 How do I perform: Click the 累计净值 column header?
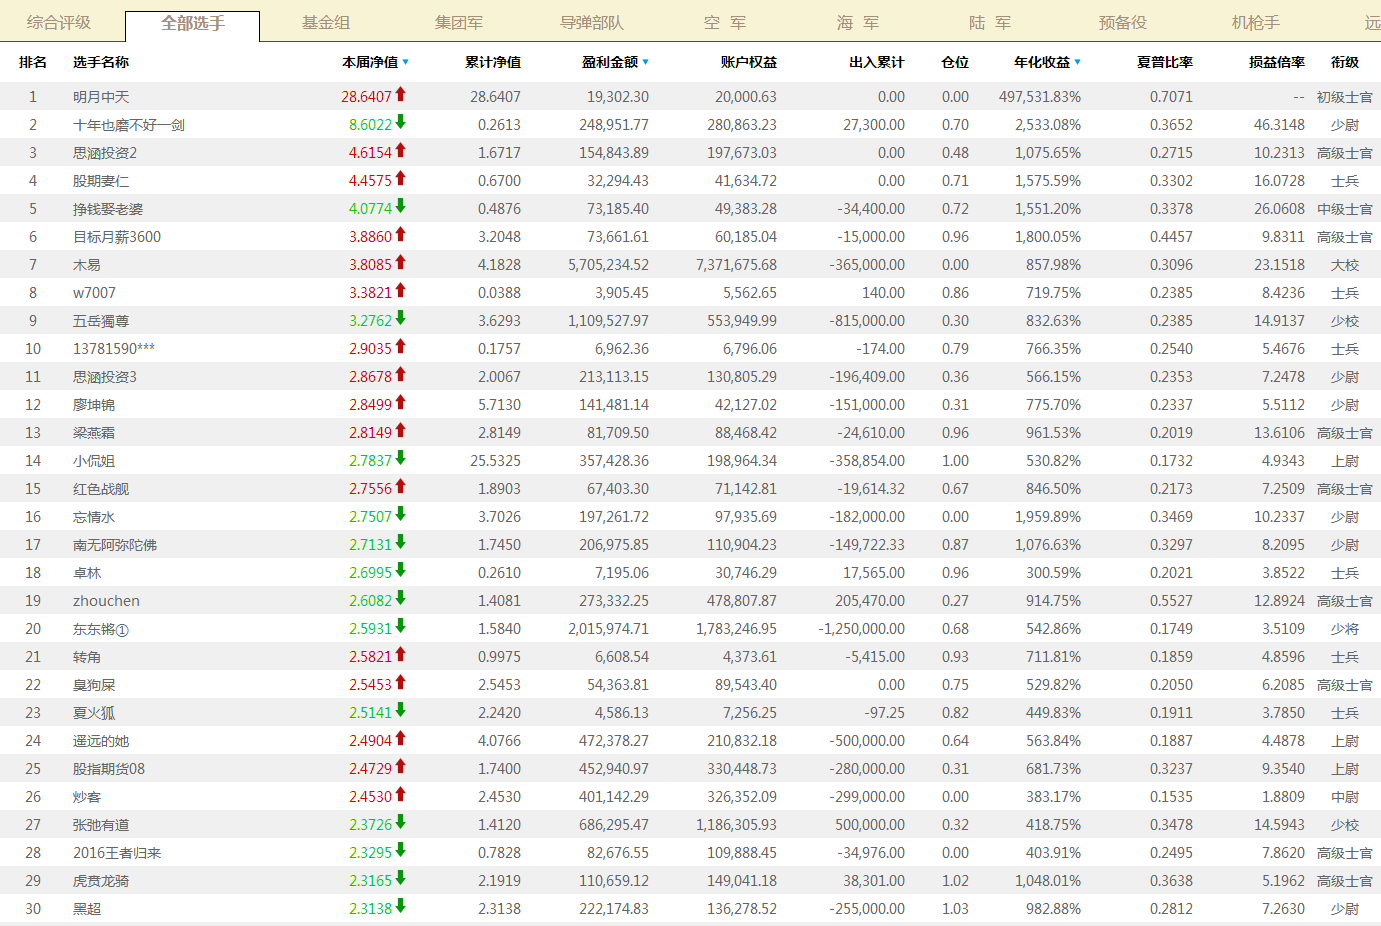click(x=493, y=62)
